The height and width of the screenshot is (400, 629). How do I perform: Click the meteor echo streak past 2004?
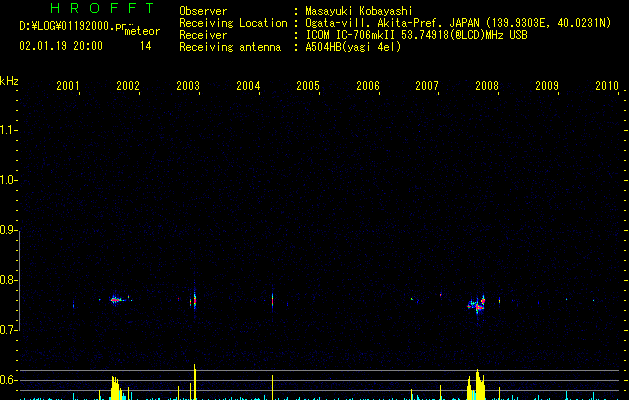coord(272,301)
